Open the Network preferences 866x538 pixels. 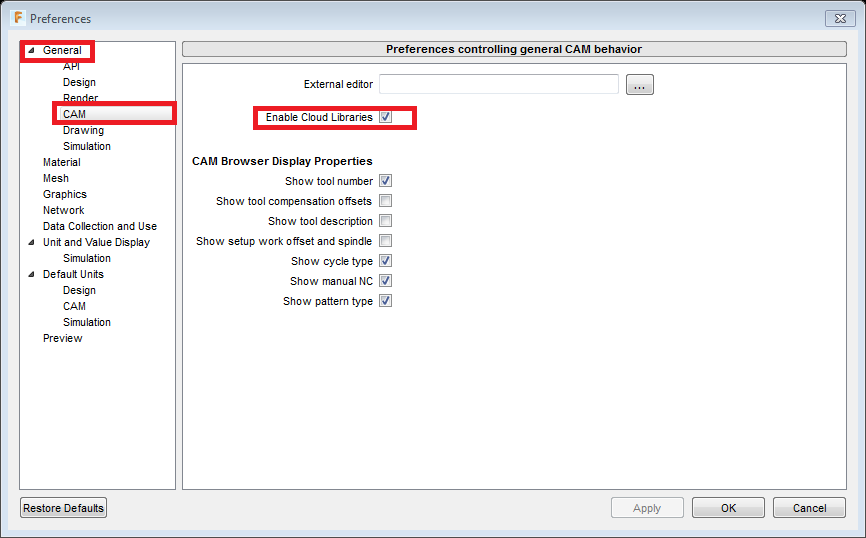point(64,210)
